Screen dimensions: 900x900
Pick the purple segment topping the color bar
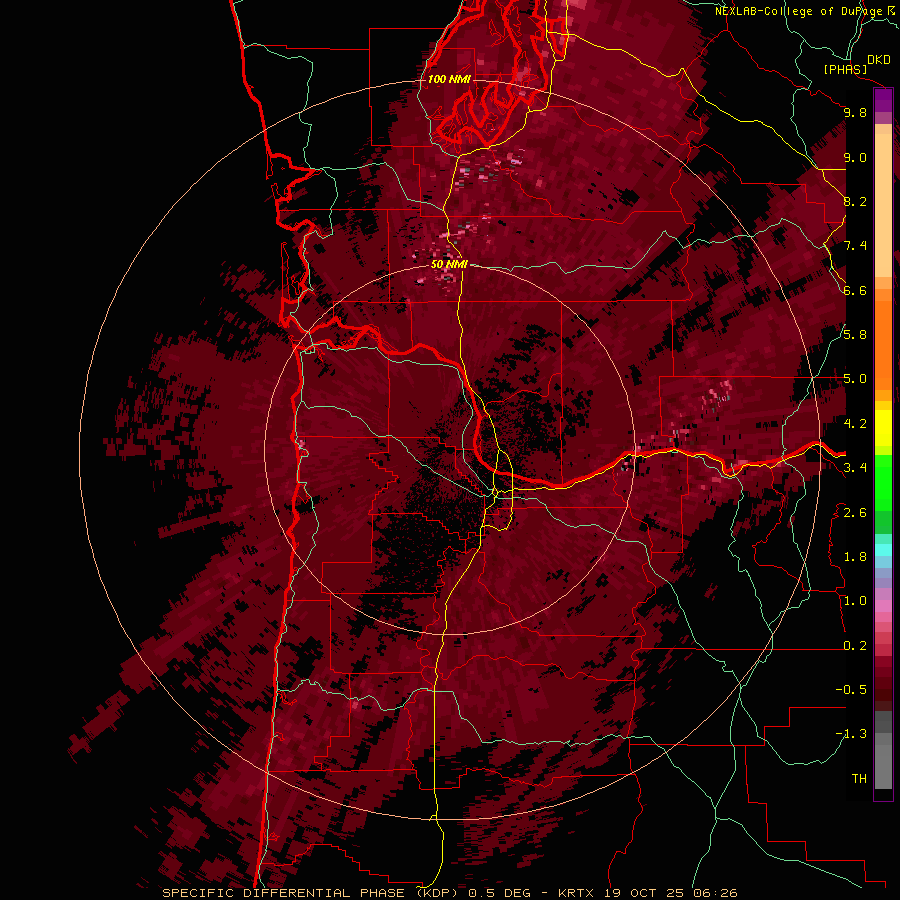tap(883, 100)
